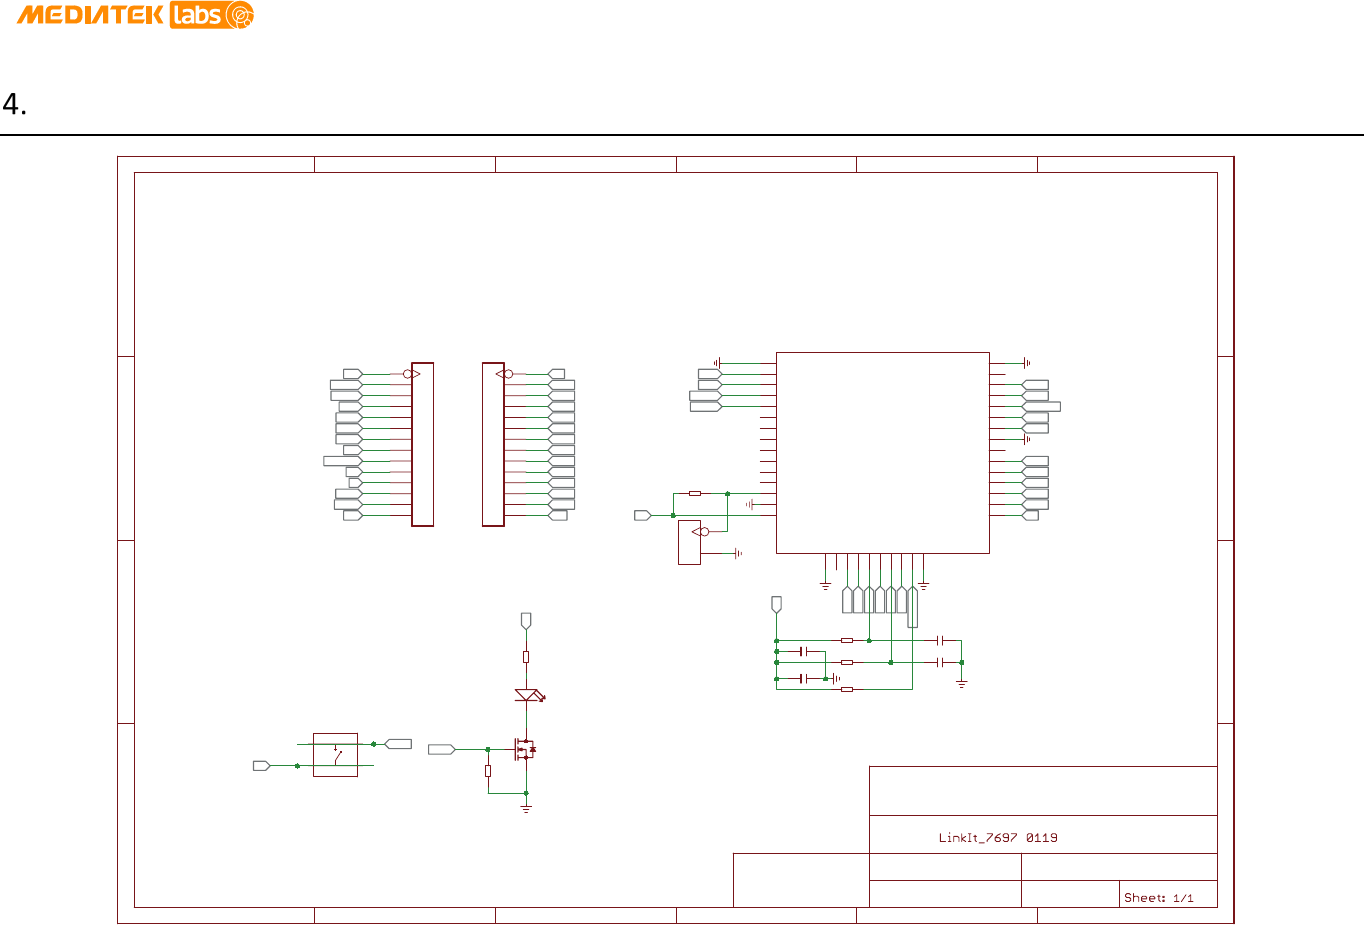Select the left pin header connector
This screenshot has width=1364, height=925.
pyautogui.click(x=422, y=444)
